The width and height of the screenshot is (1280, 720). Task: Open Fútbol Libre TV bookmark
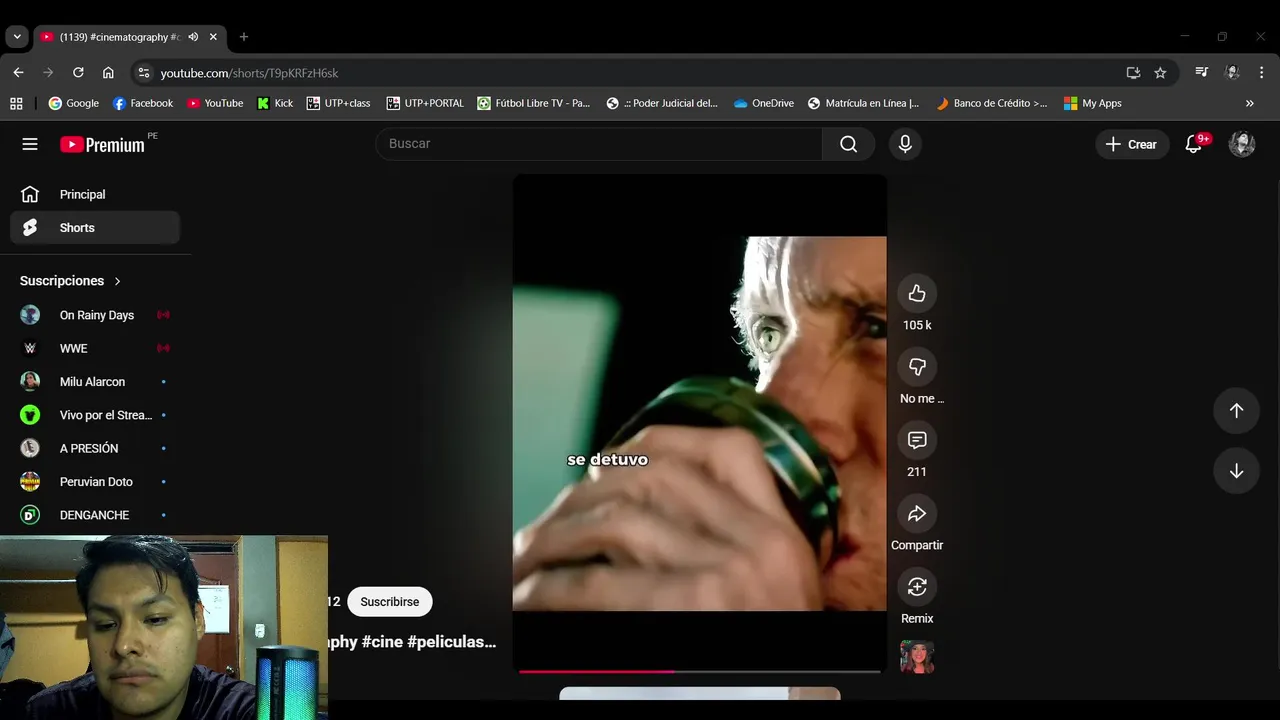point(534,103)
